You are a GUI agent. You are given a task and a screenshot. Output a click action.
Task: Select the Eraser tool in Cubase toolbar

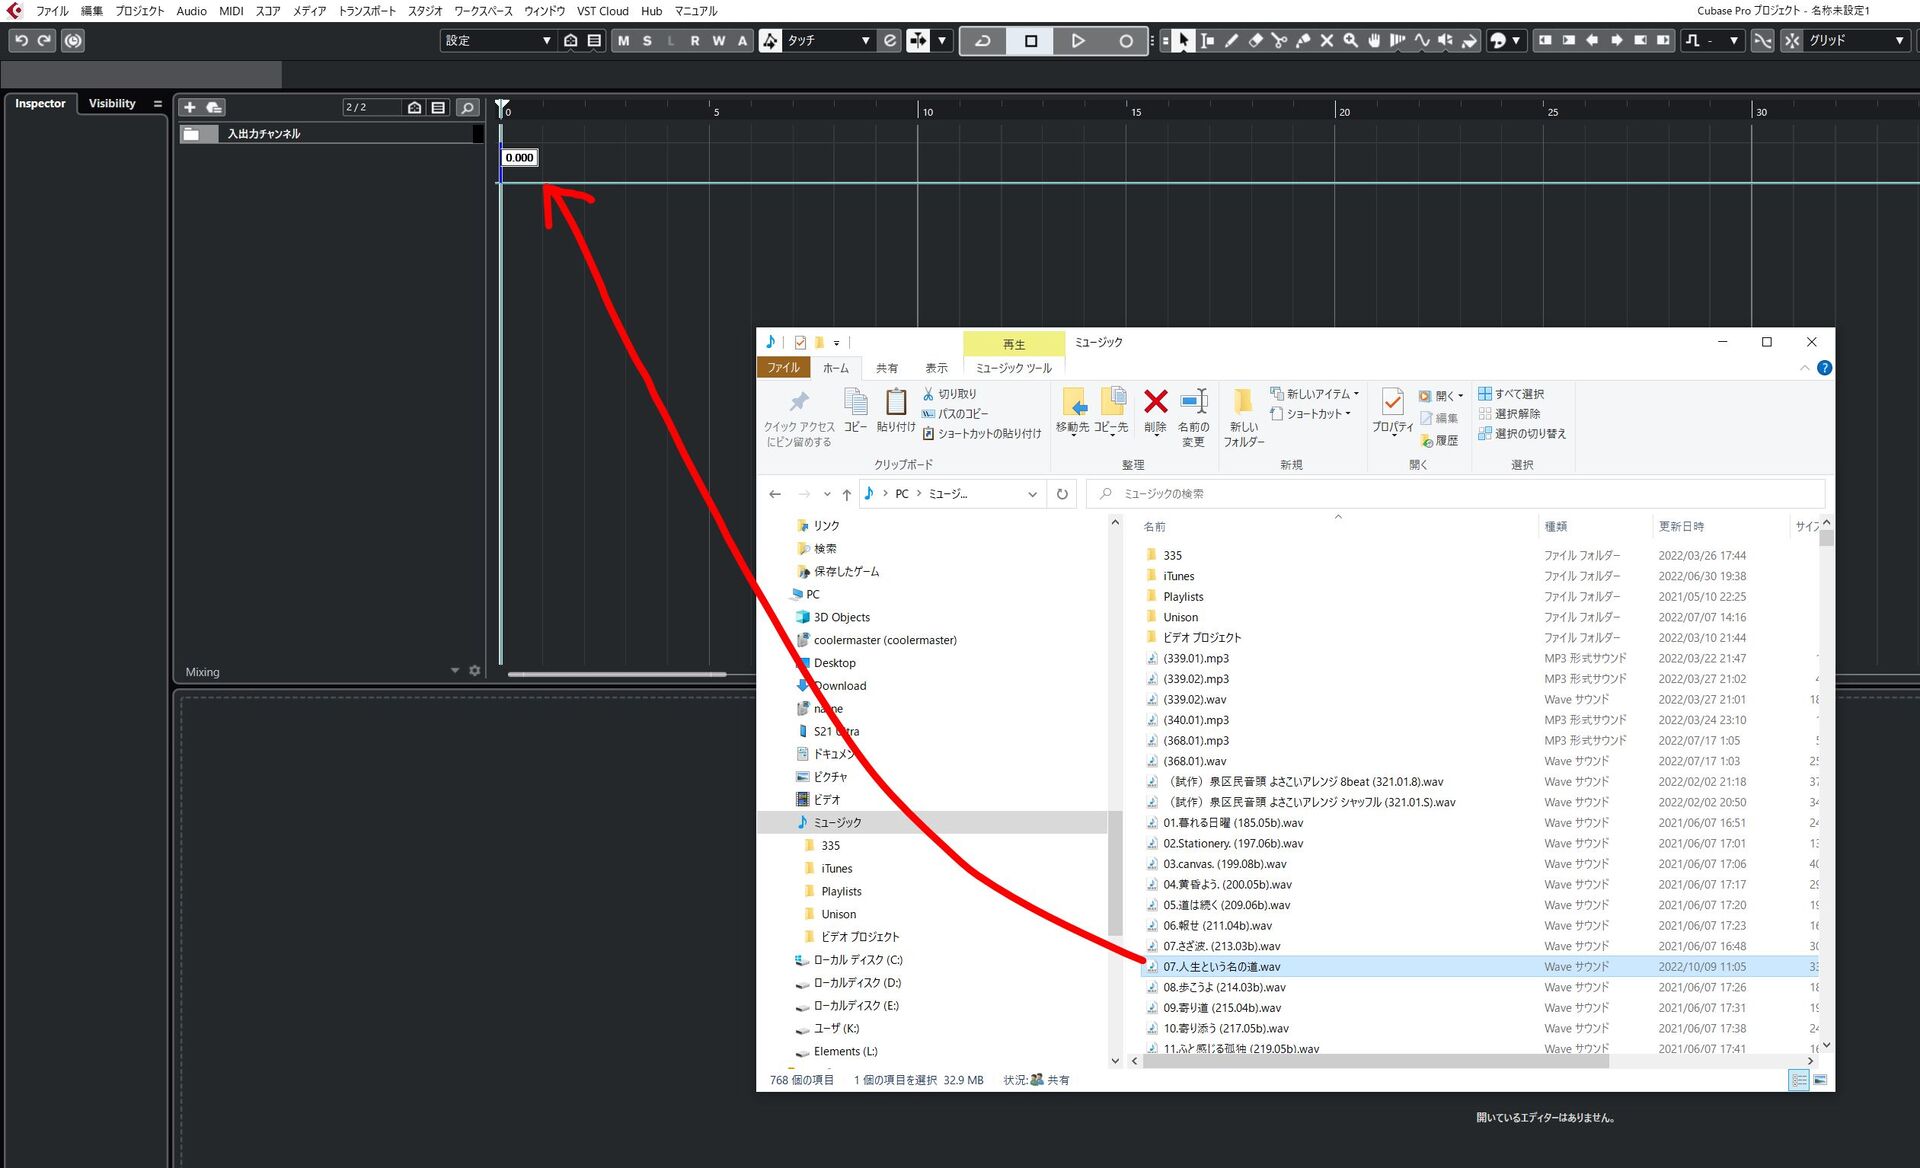[1256, 41]
